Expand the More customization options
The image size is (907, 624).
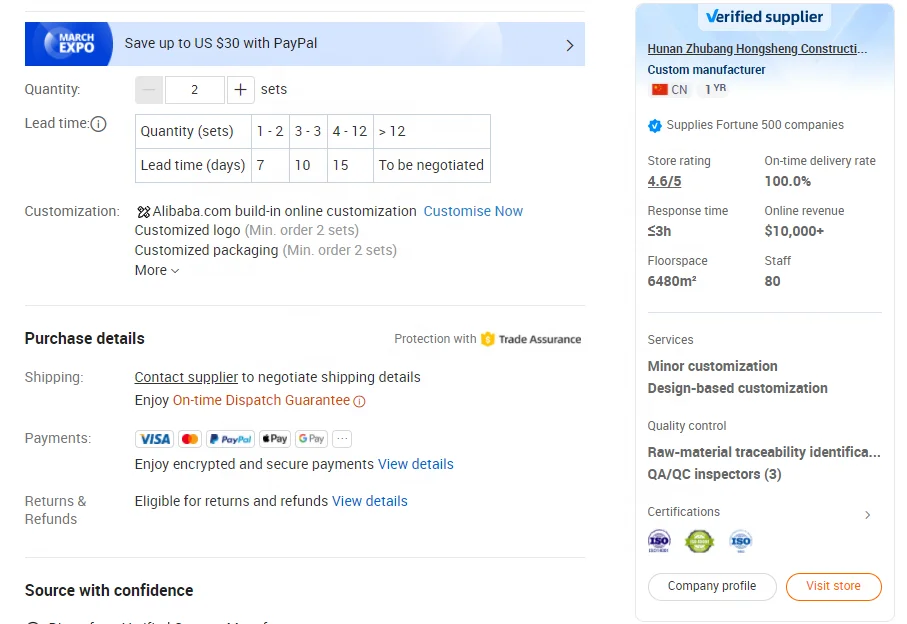[x=157, y=270]
